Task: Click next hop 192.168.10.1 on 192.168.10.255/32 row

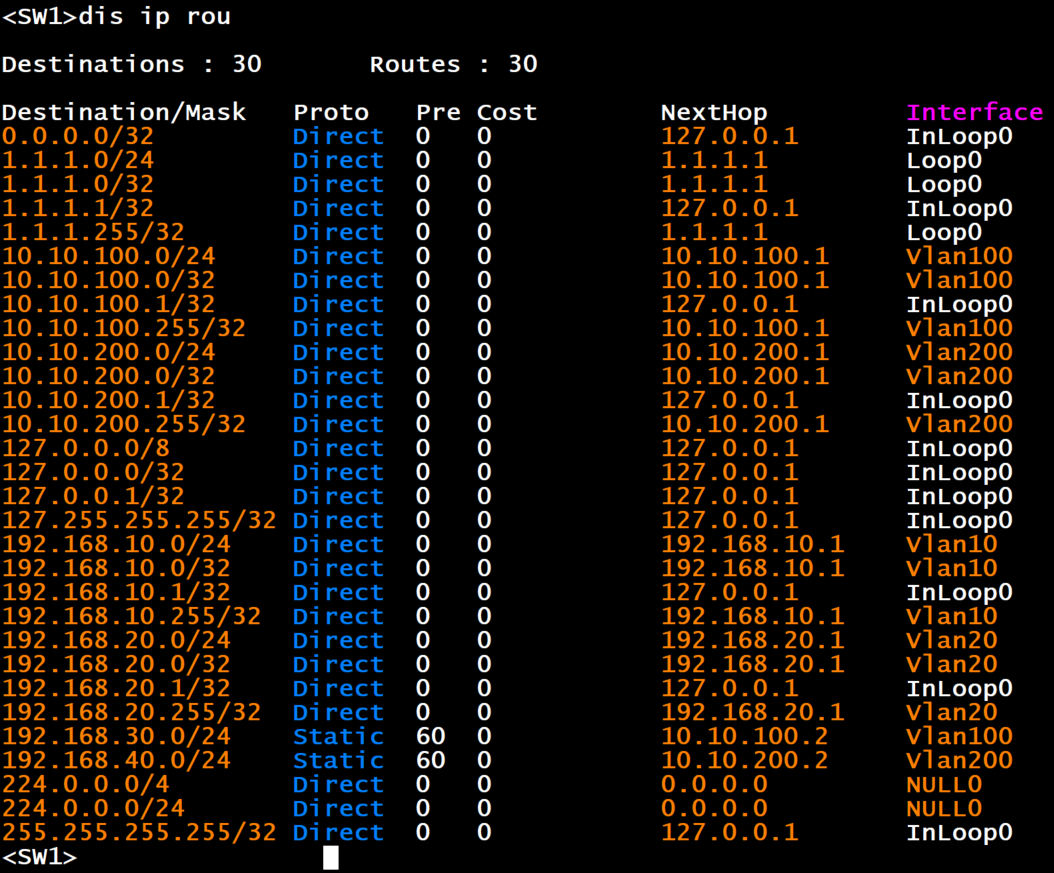Action: click(752, 617)
